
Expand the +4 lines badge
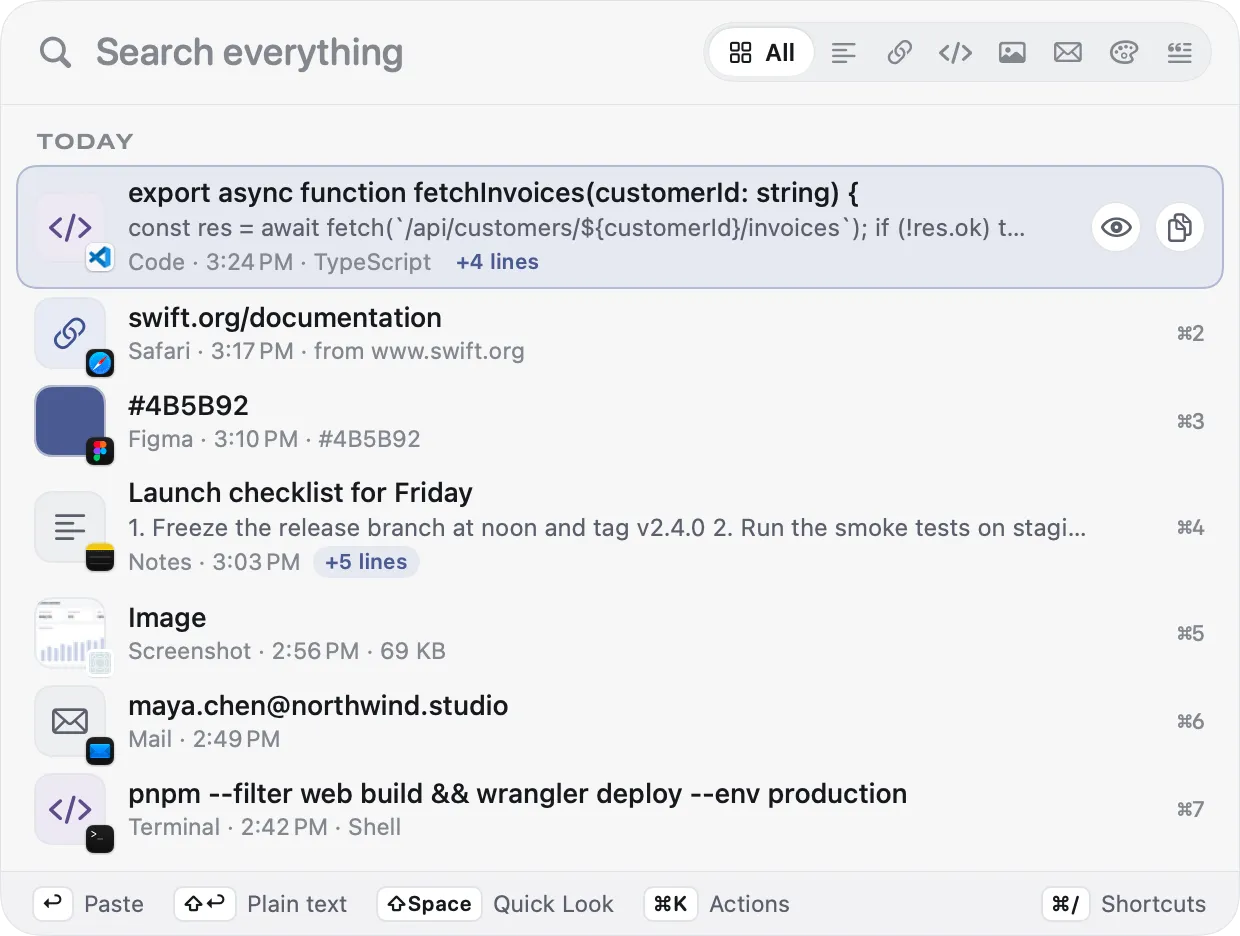click(497, 262)
